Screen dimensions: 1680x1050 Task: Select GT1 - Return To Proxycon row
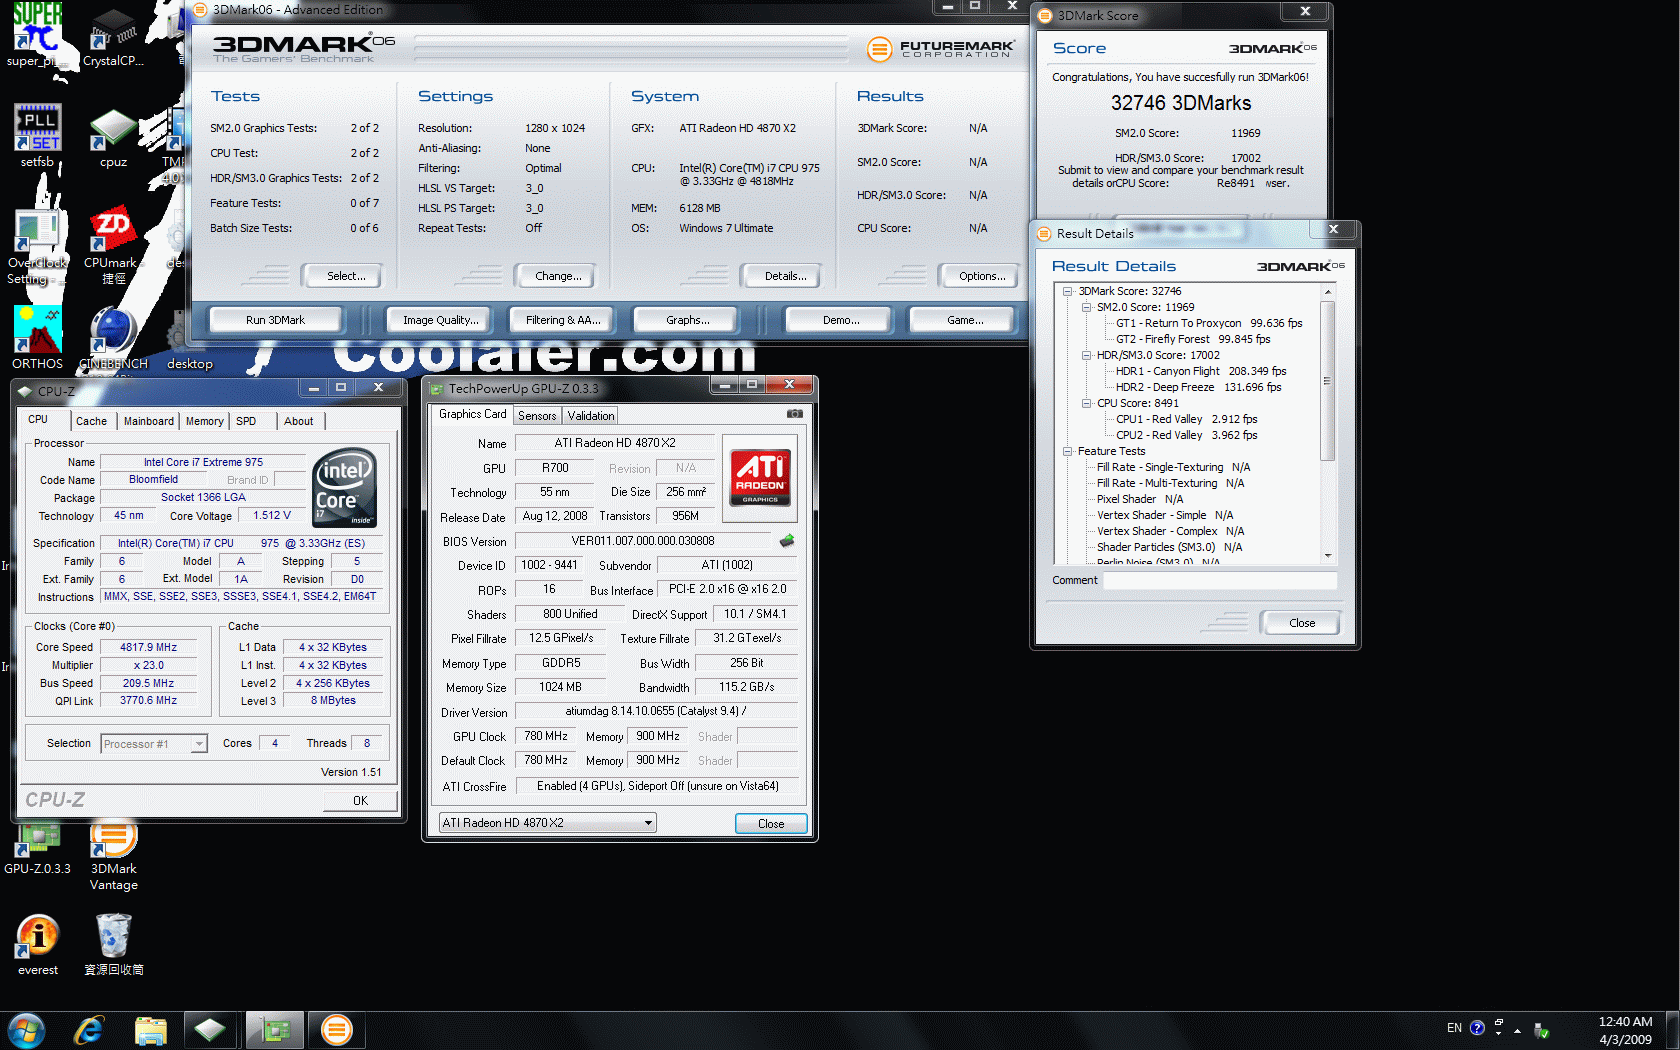coord(1209,323)
